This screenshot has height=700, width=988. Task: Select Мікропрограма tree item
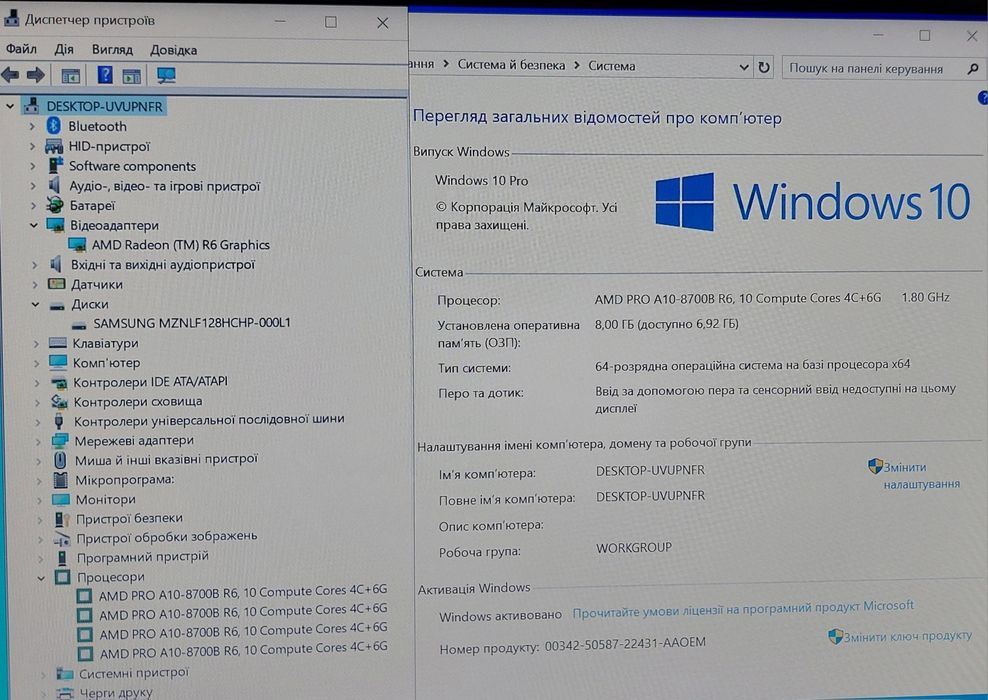pyautogui.click(x=125, y=480)
